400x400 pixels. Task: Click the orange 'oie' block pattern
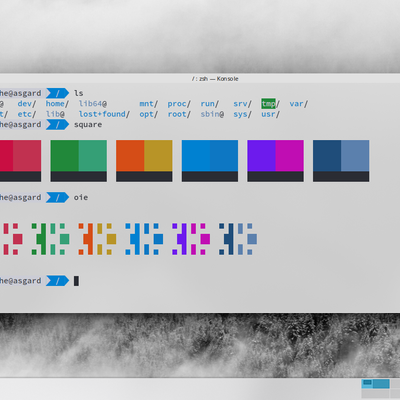click(x=97, y=239)
